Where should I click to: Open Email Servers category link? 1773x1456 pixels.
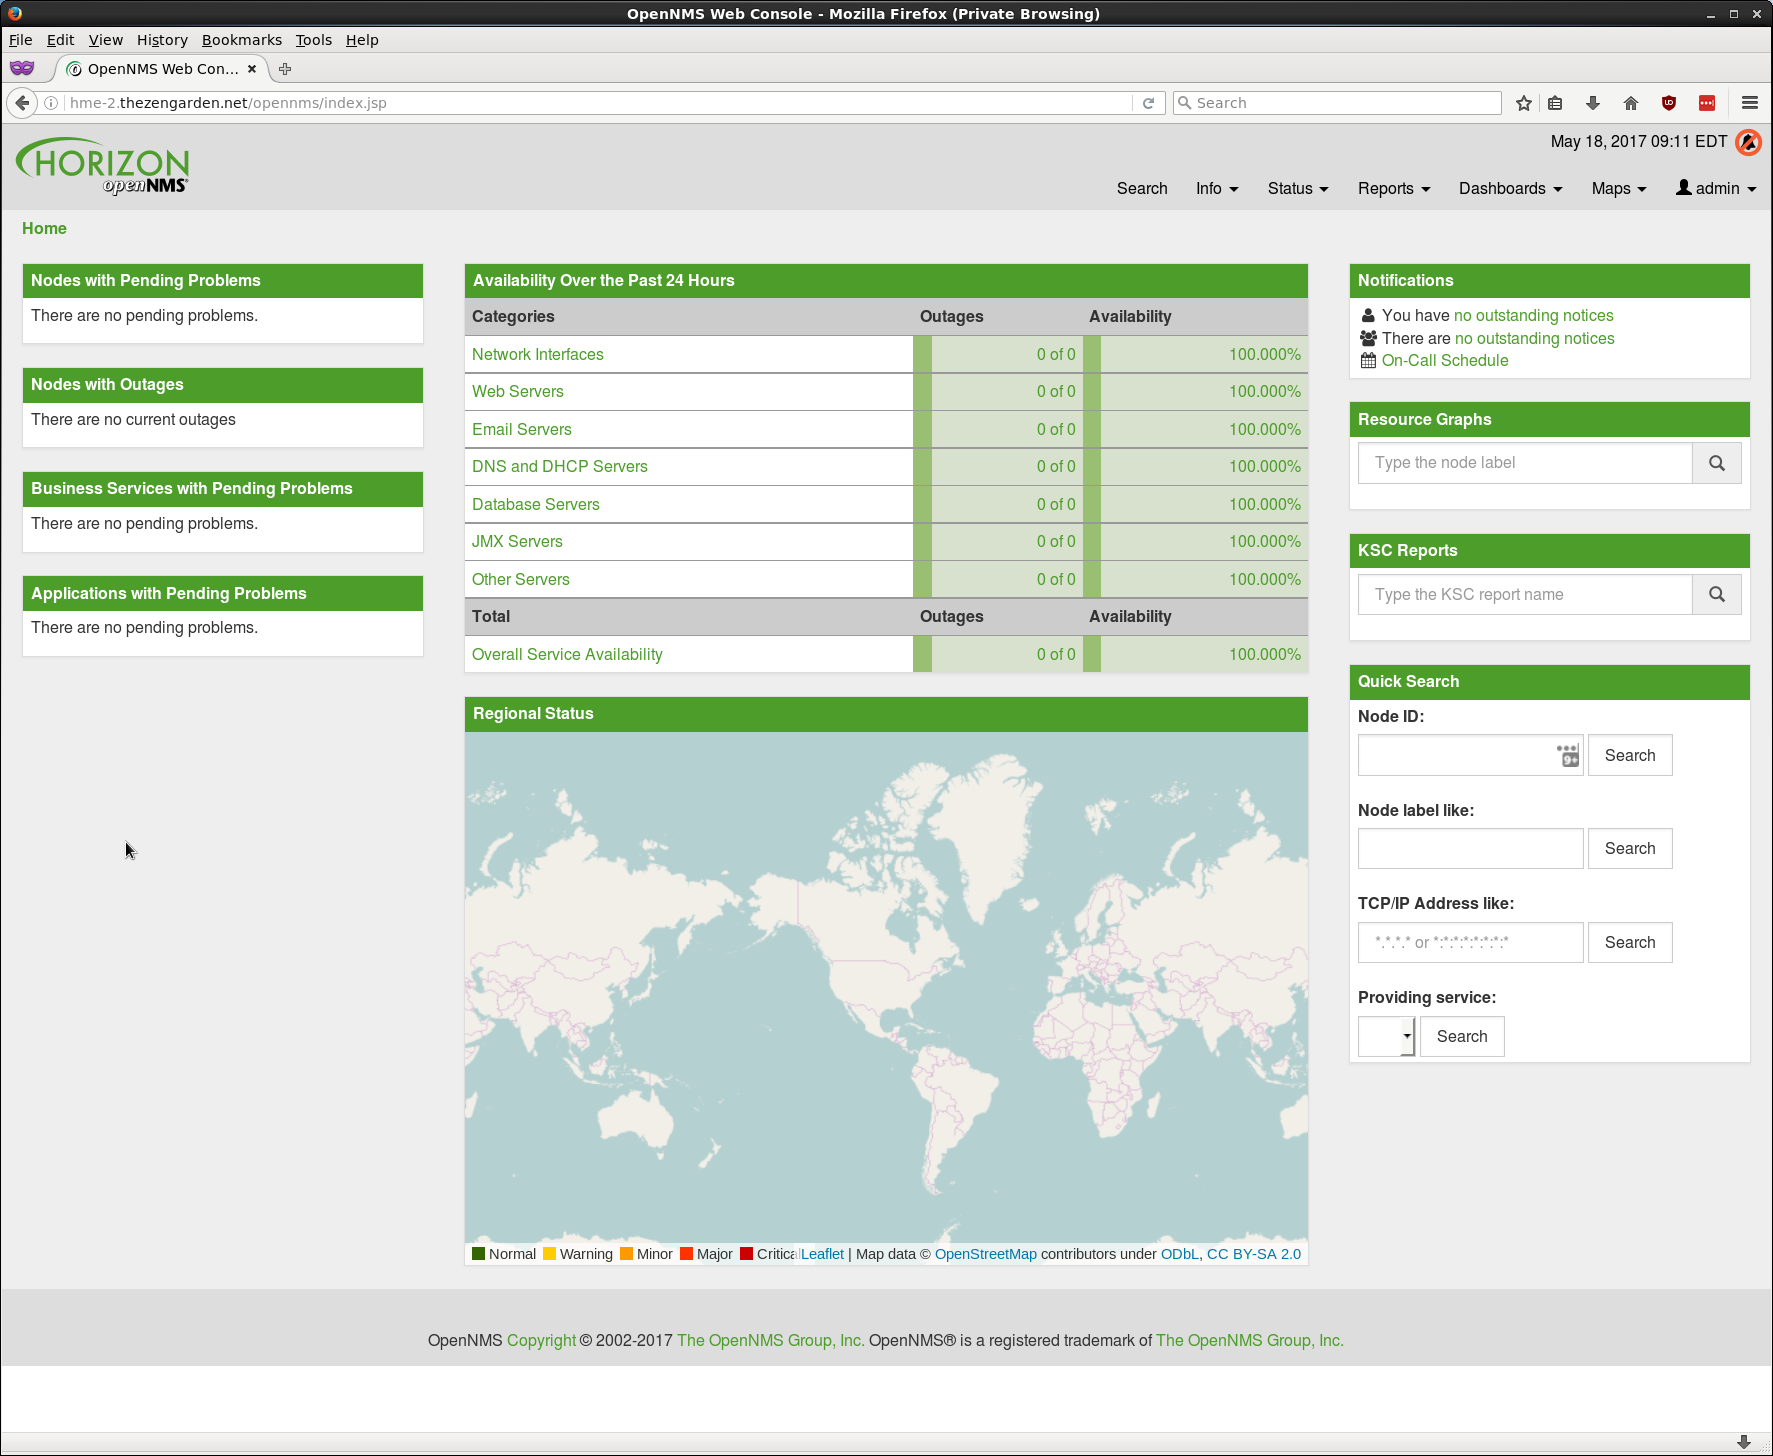[x=522, y=429]
